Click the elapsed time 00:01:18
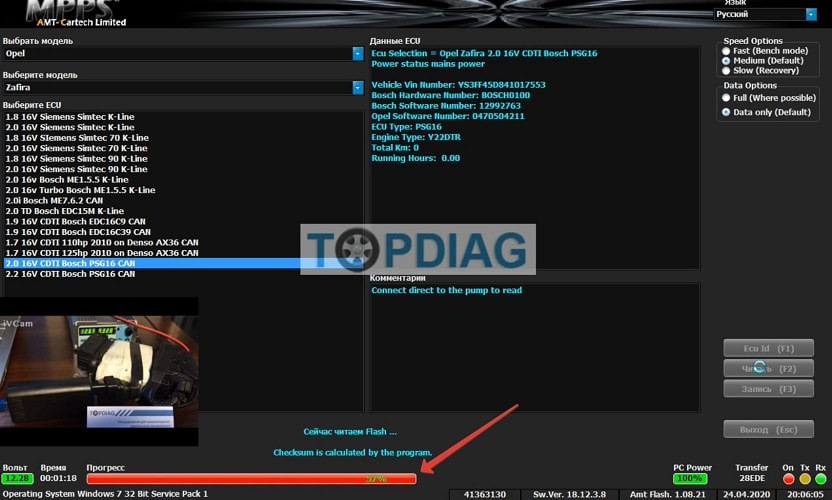Screen dimensions: 832x500 [58, 478]
